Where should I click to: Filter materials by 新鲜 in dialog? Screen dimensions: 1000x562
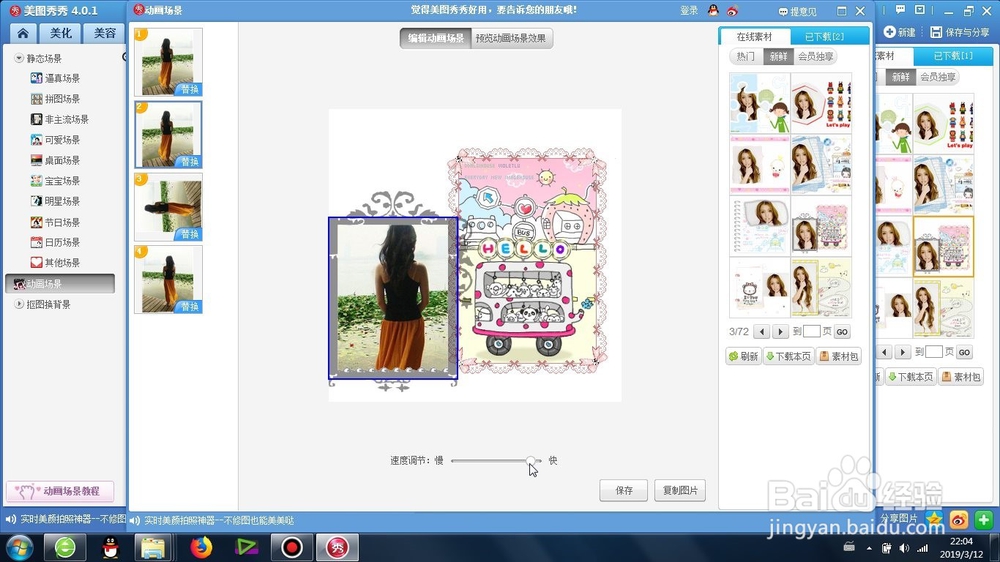click(778, 56)
